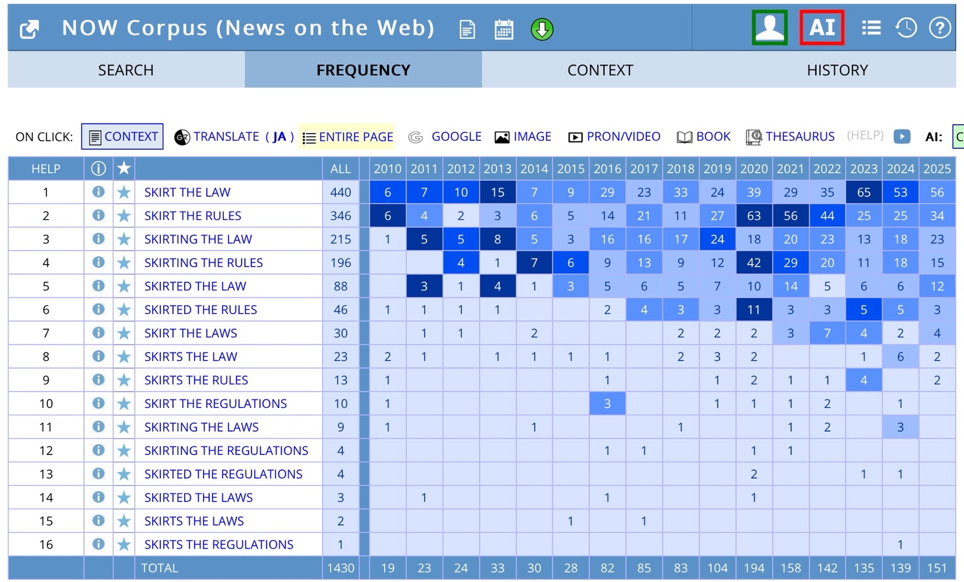Open the list menu icon in header

point(871,28)
